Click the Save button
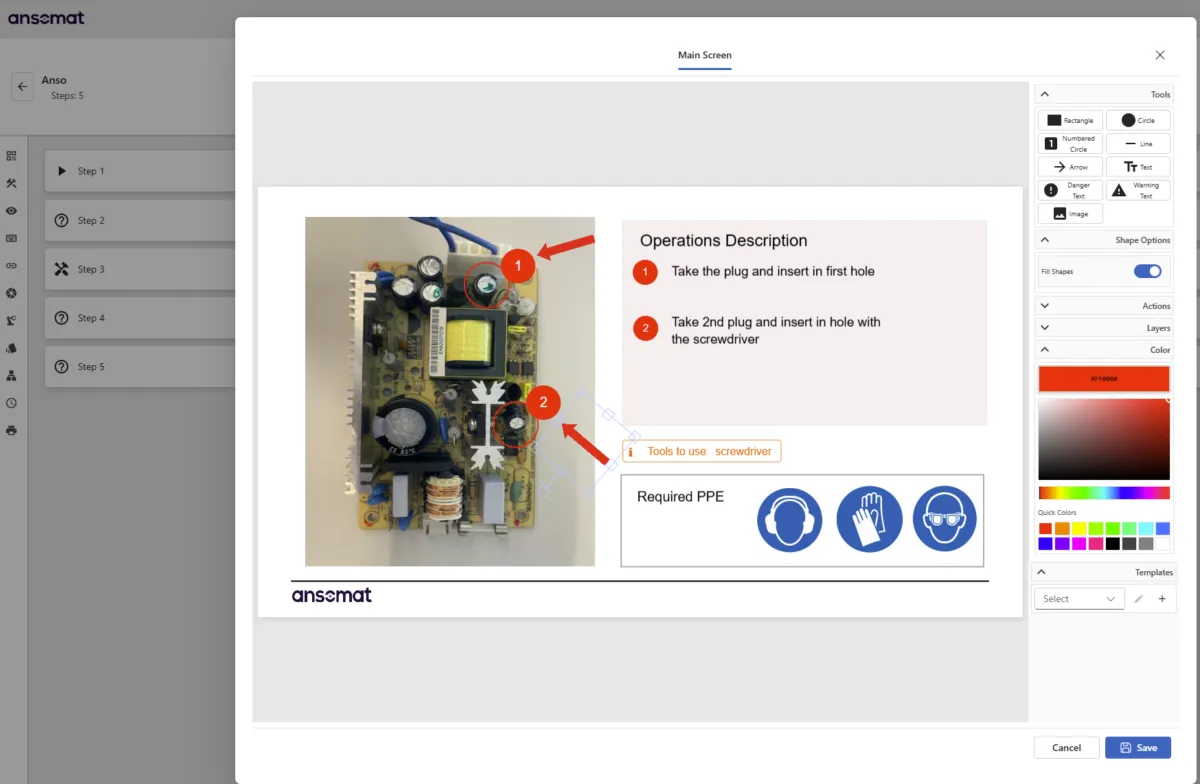The image size is (1200, 784). [1138, 748]
